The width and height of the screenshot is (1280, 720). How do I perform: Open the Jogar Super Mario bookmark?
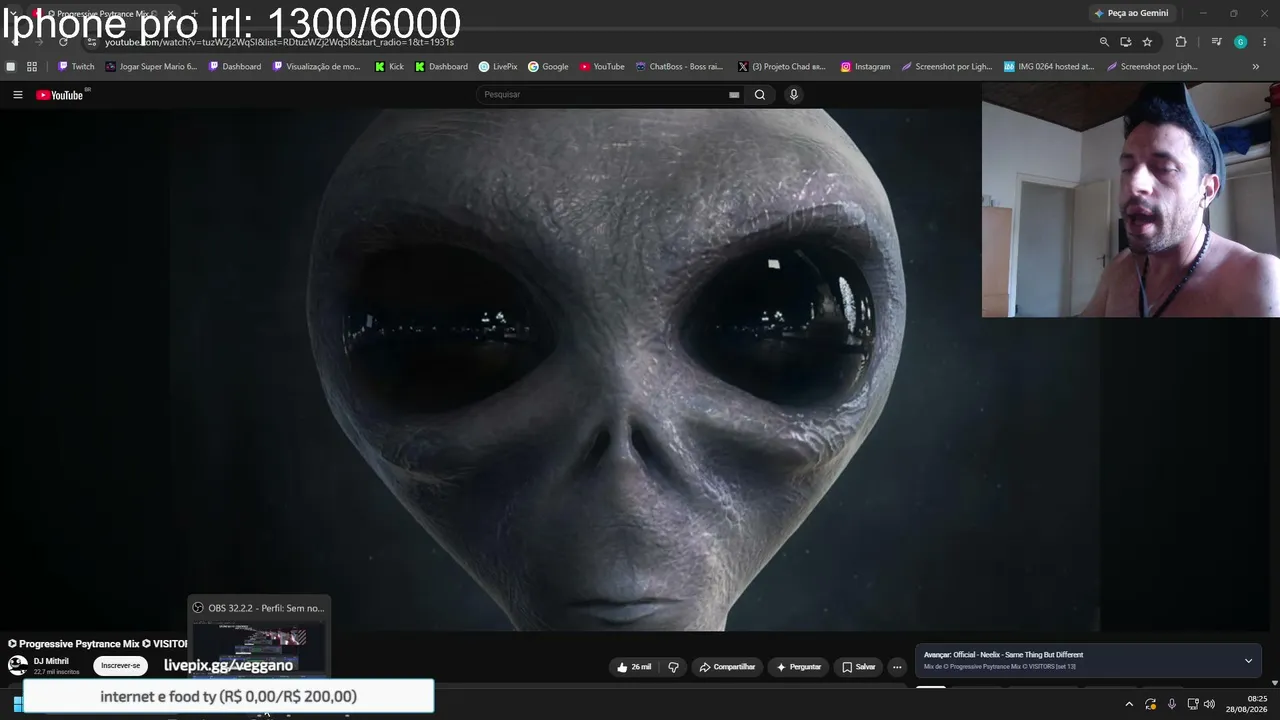(151, 67)
